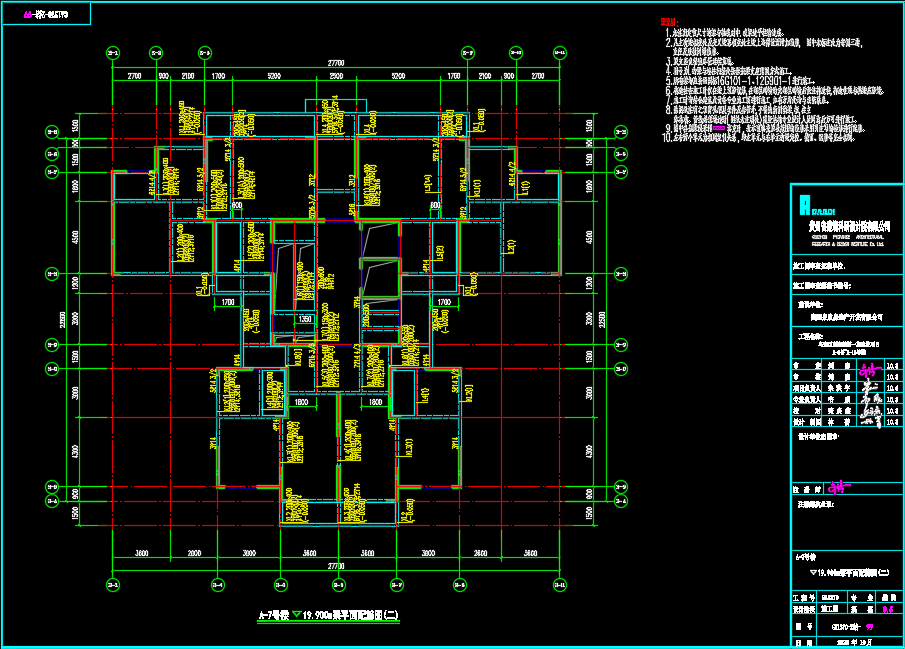Click the magenta sample swatch in note 9

point(719,128)
